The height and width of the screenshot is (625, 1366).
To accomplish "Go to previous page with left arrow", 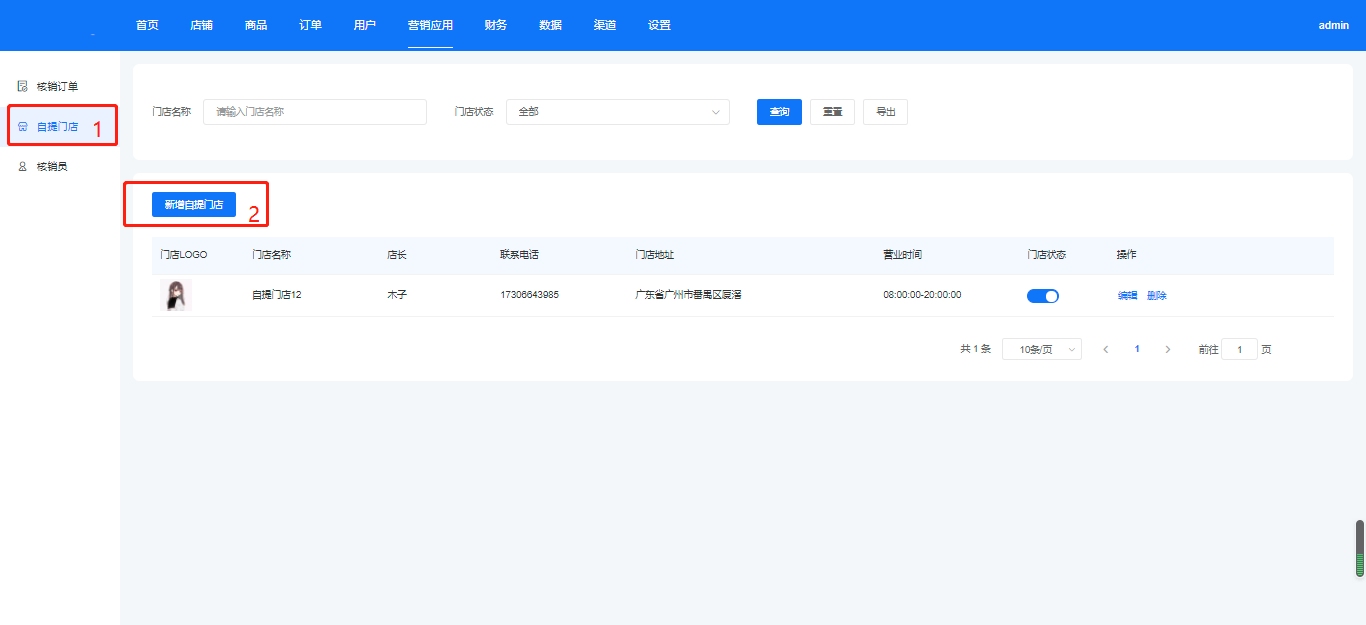I will (1105, 350).
